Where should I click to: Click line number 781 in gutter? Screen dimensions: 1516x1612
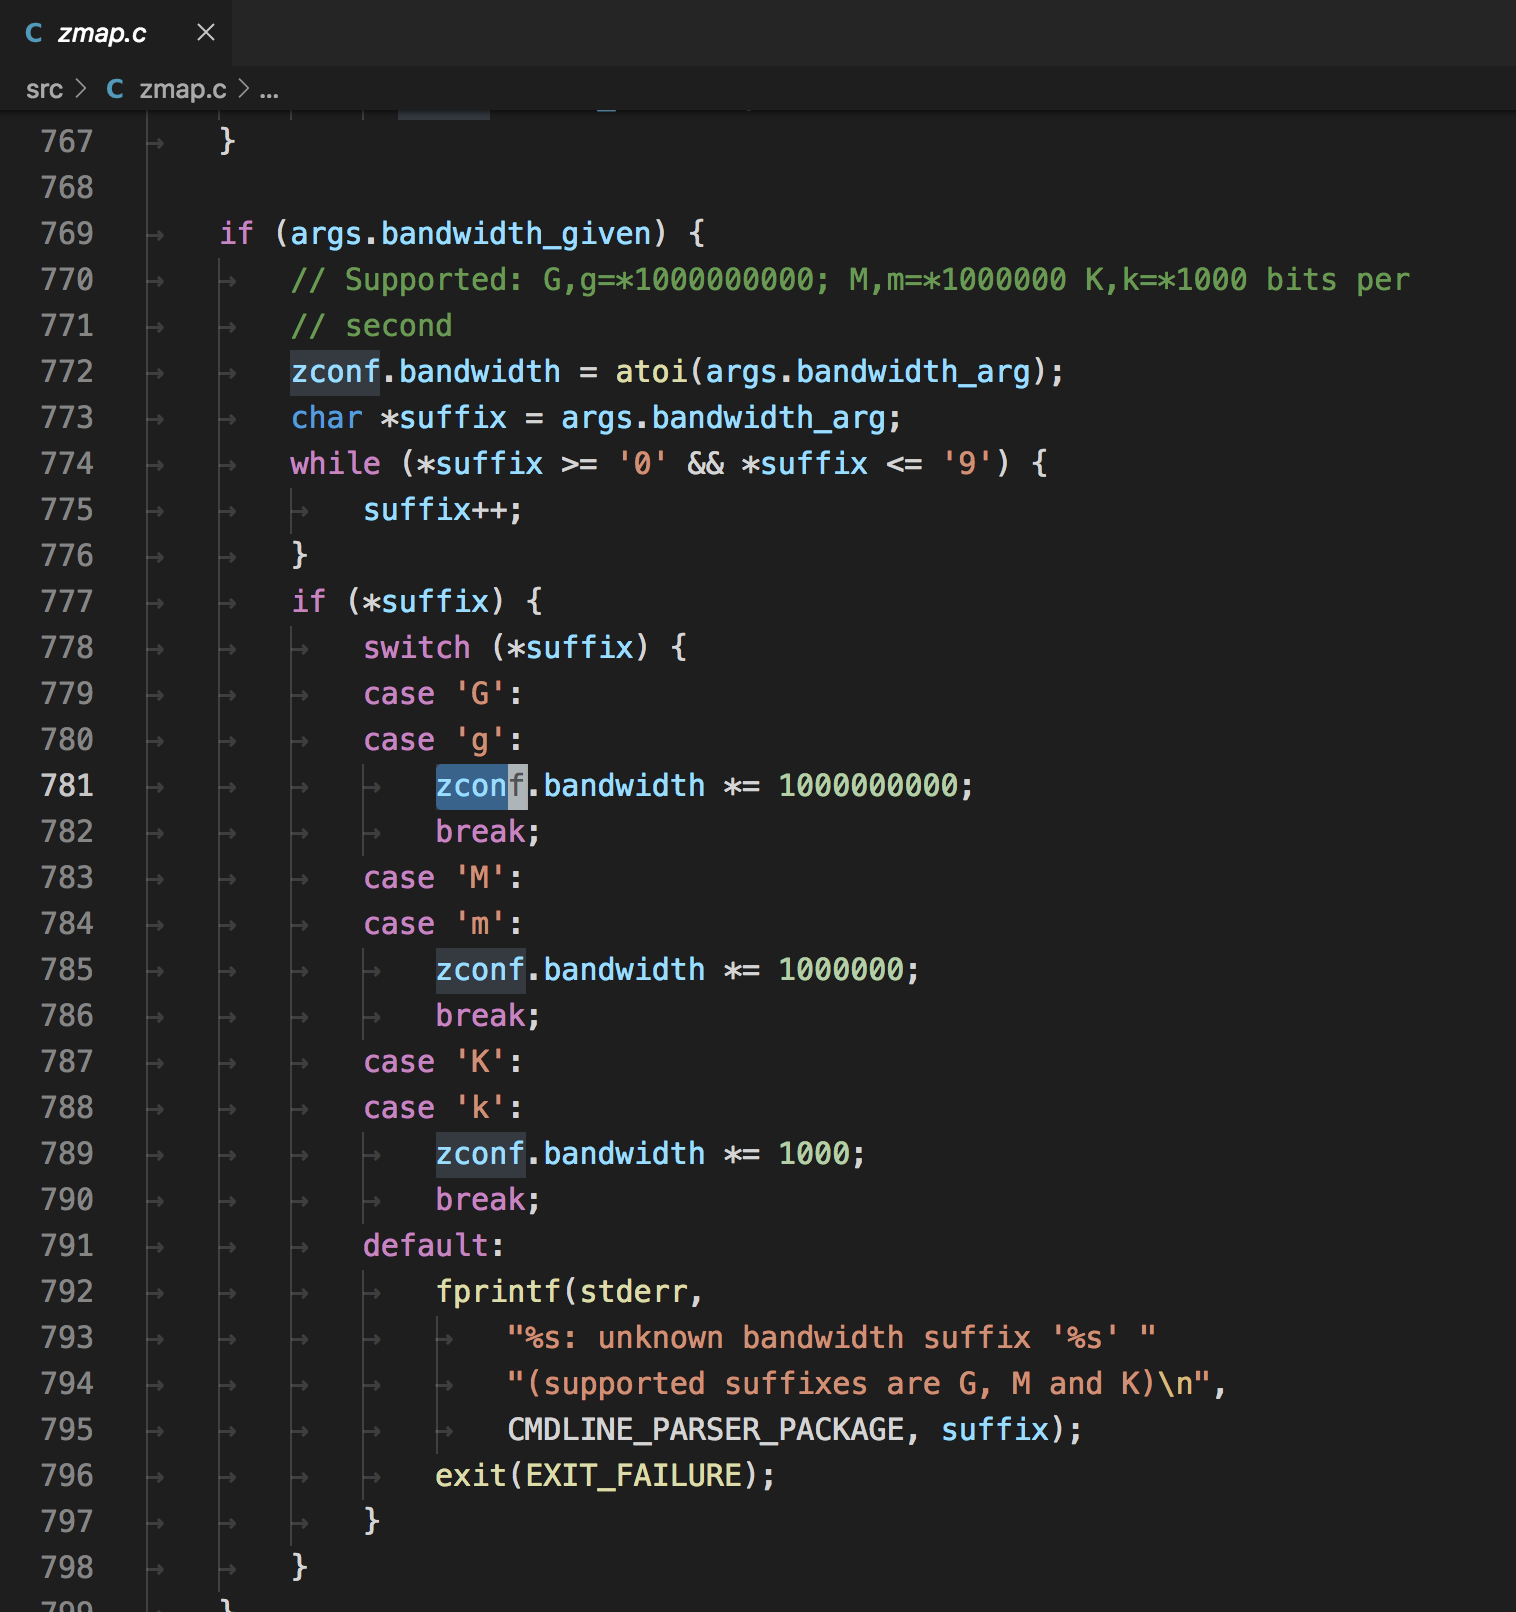point(67,785)
